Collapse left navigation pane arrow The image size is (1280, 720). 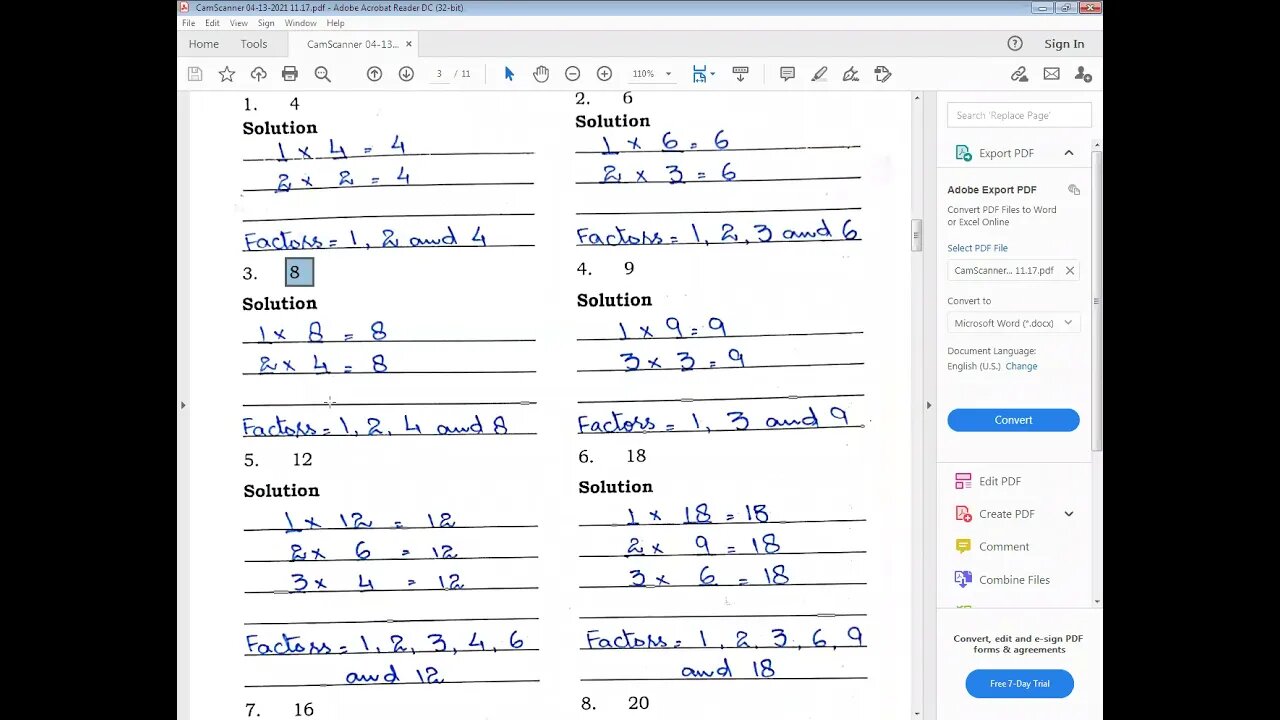click(x=182, y=405)
